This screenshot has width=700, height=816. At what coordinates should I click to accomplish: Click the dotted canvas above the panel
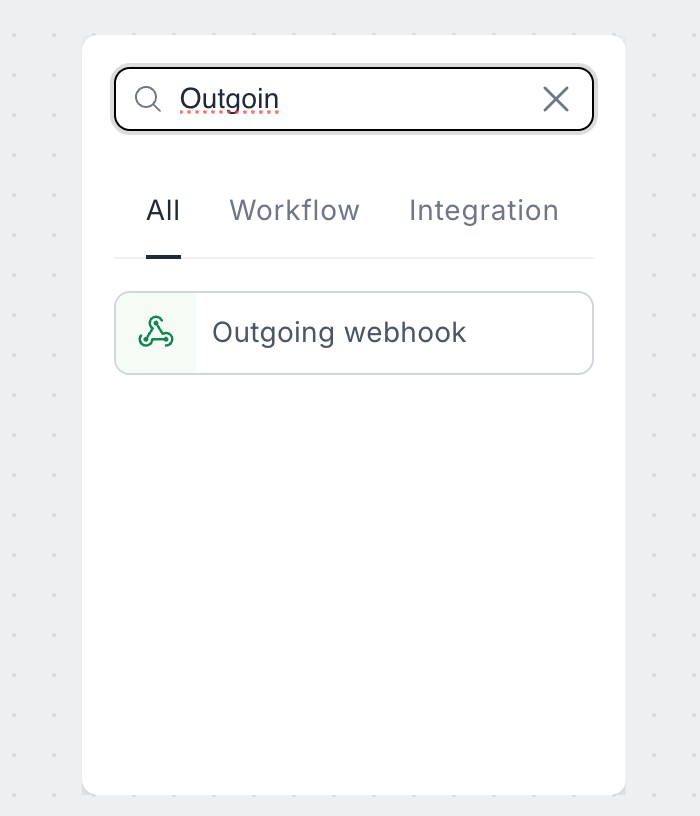(350, 16)
